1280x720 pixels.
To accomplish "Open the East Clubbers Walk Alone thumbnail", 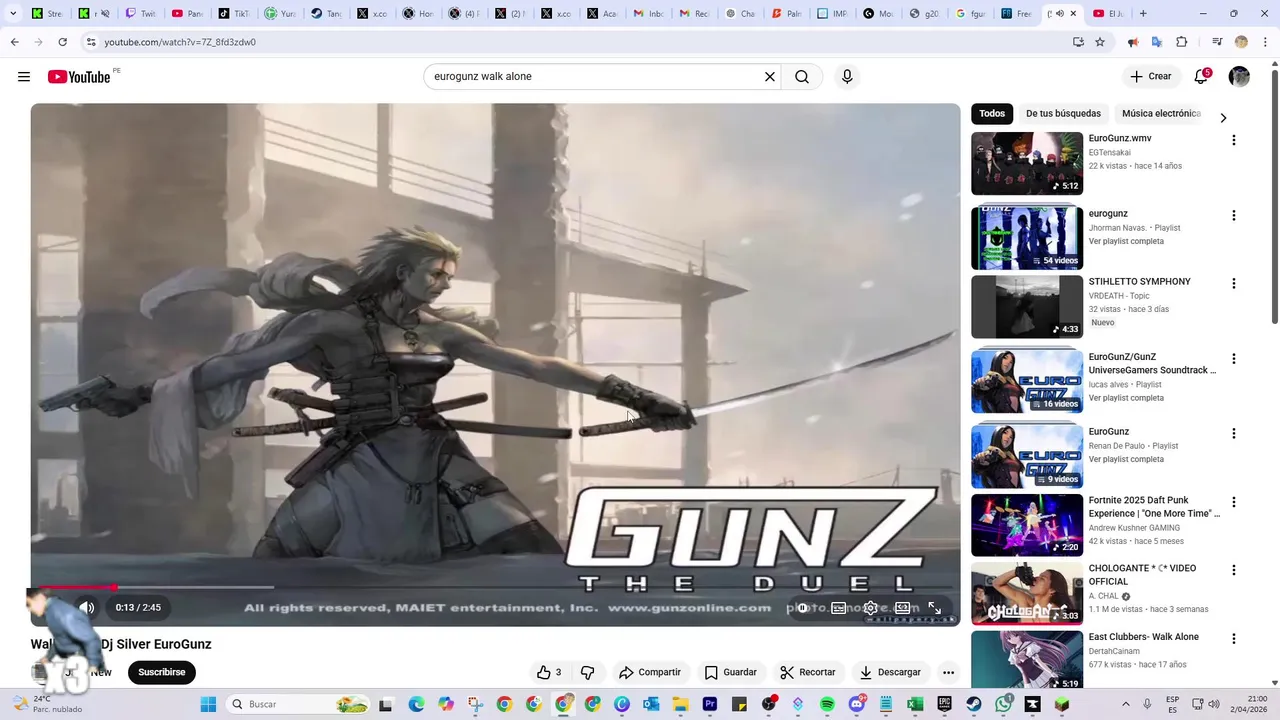I will (x=1027, y=660).
